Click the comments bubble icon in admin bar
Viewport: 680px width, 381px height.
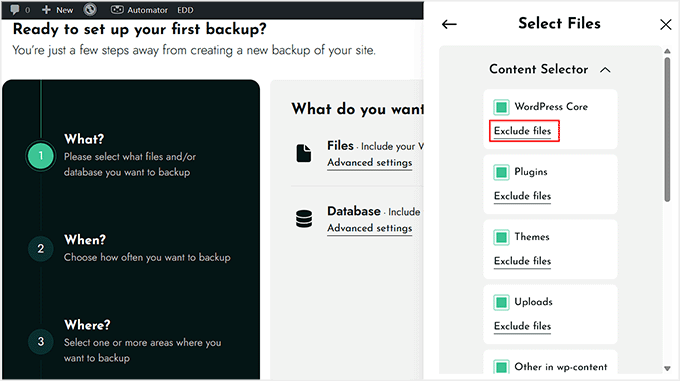(15, 10)
